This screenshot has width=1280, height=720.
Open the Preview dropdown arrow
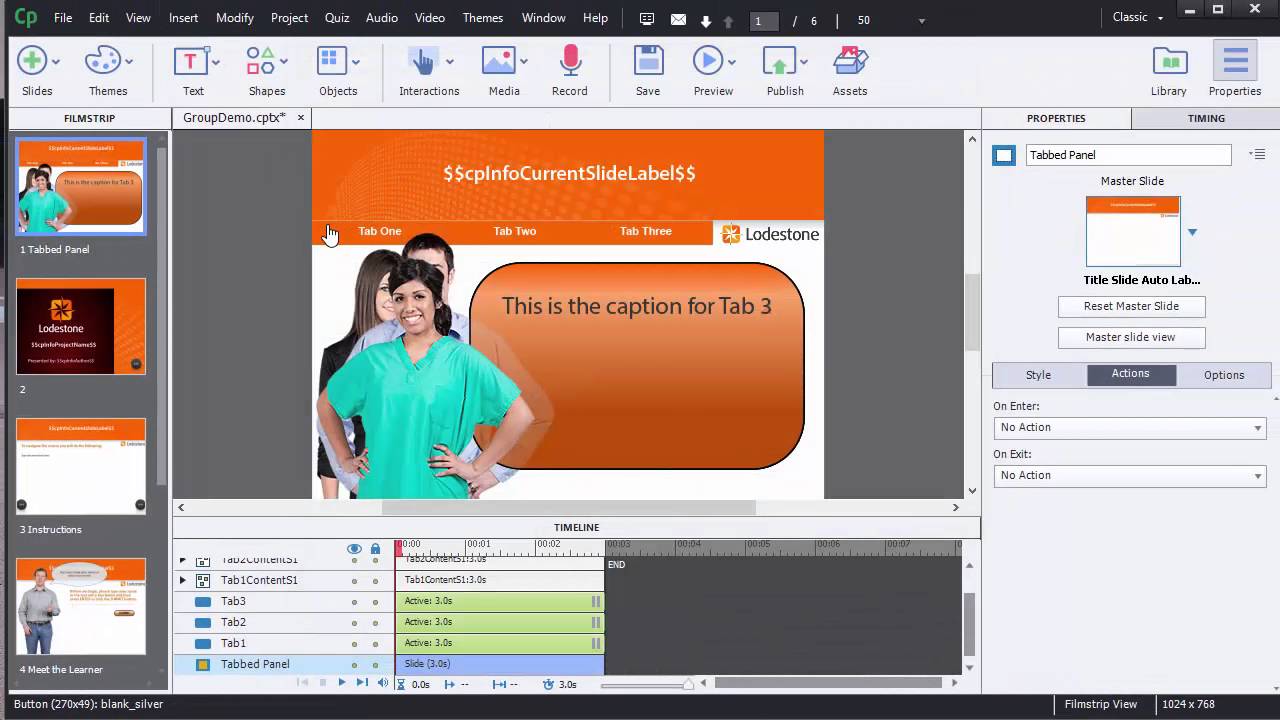click(733, 62)
